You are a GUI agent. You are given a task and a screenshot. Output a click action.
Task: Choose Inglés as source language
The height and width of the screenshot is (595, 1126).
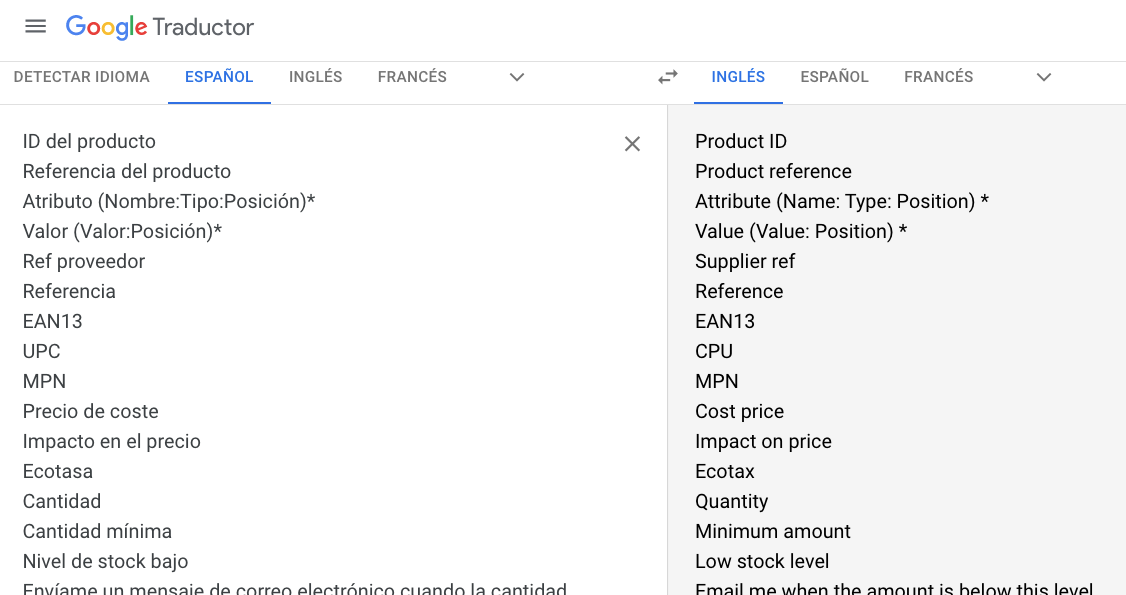tap(315, 77)
